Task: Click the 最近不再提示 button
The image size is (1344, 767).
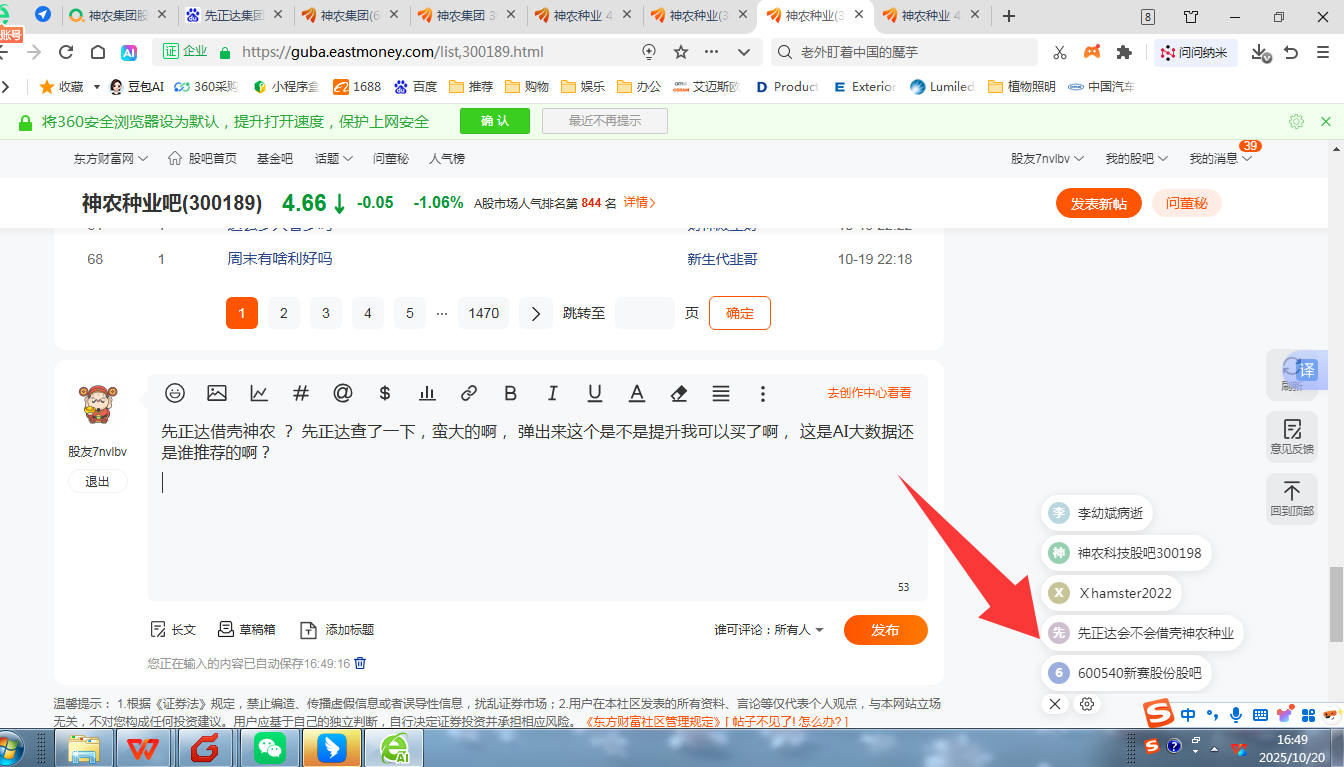Action: tap(605, 121)
